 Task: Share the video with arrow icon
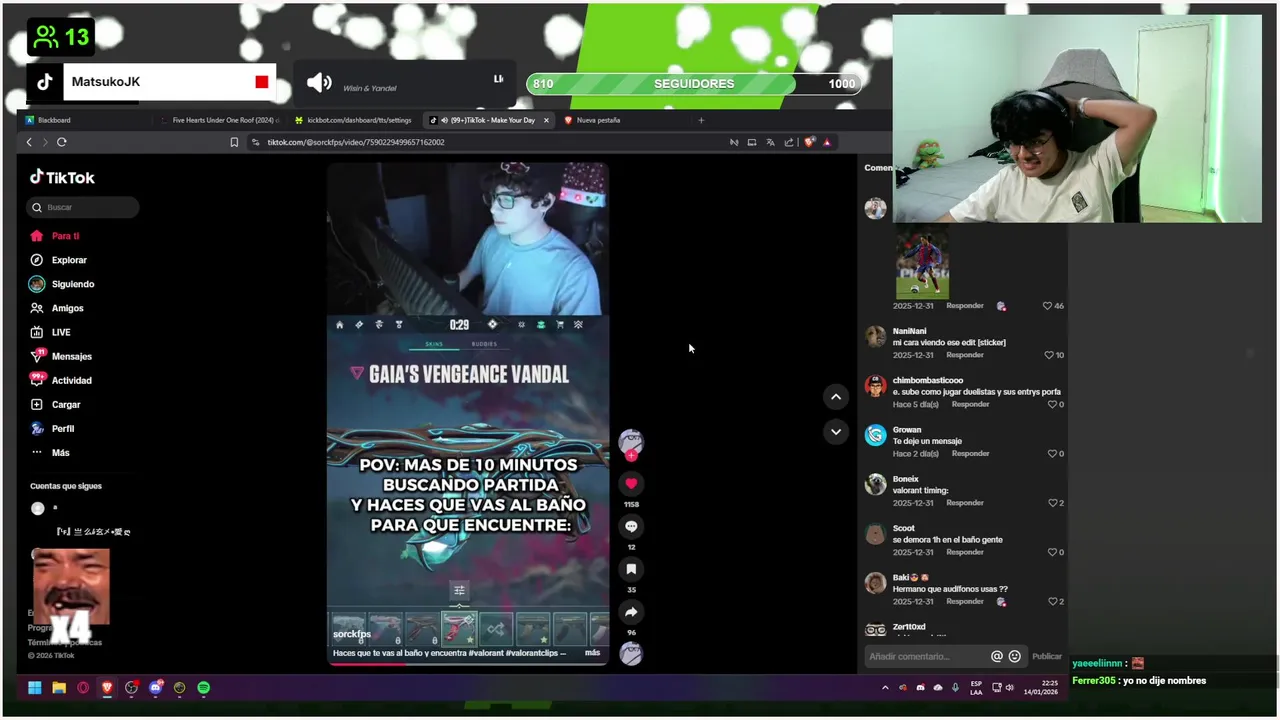(631, 612)
